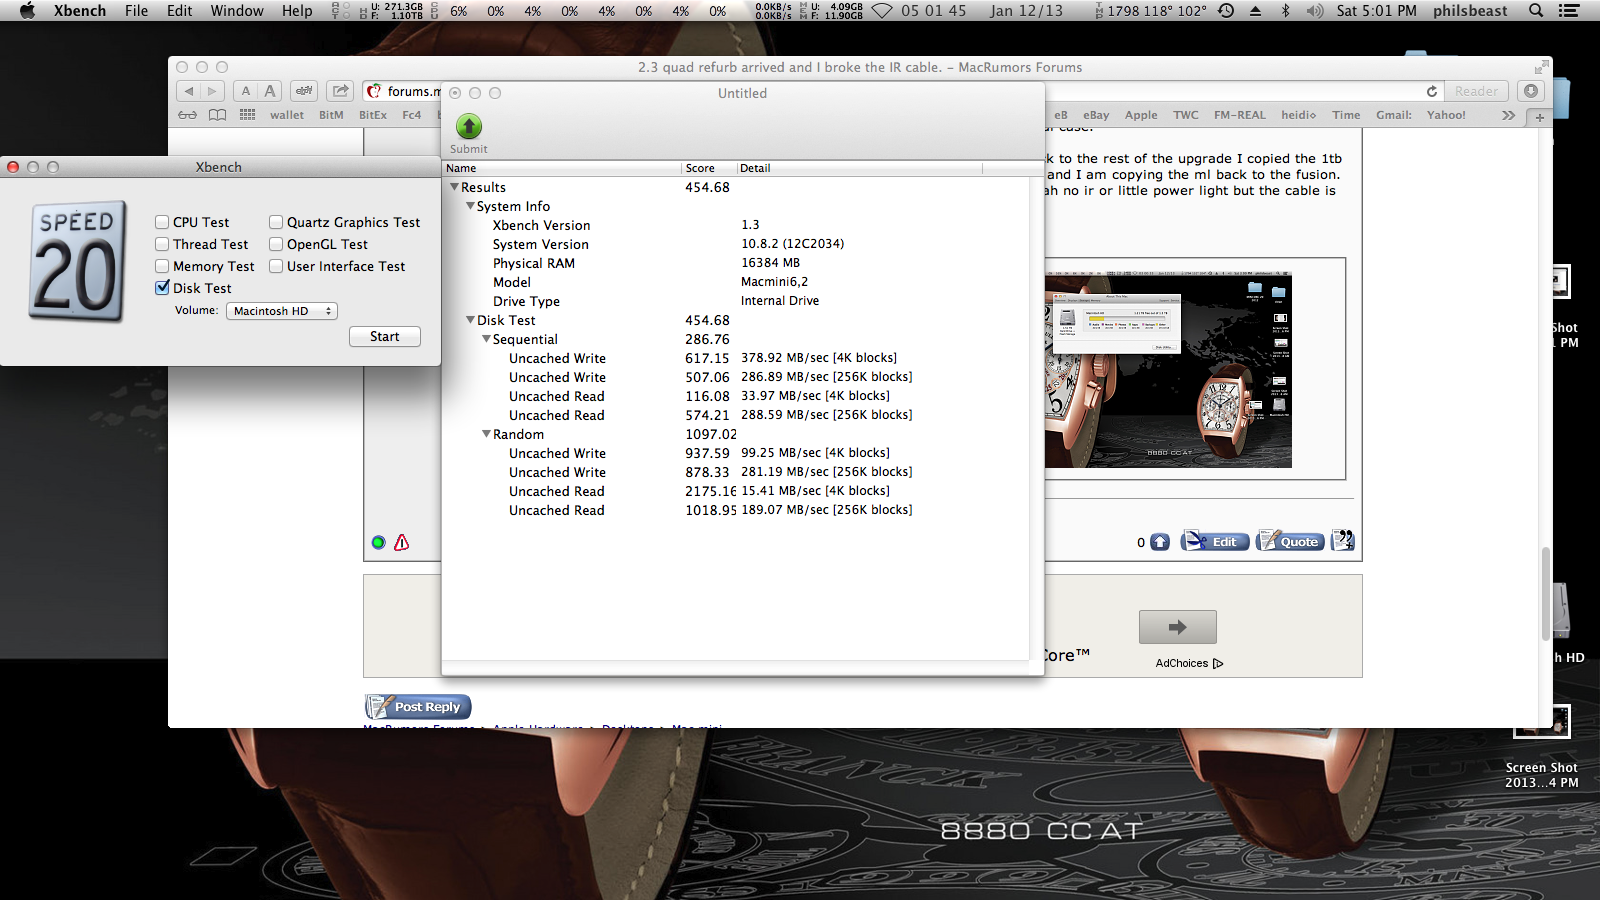
Task: Collapse the Disk Test section
Action: (x=470, y=320)
